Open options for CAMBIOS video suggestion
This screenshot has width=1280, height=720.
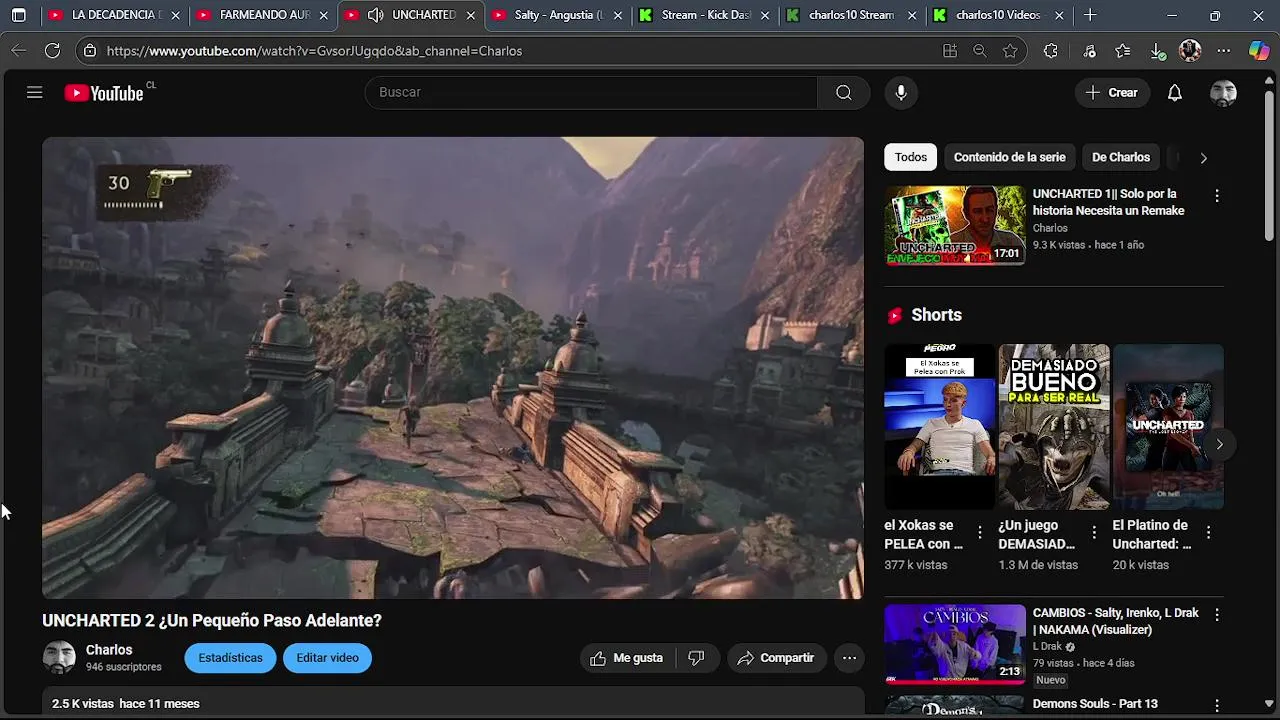[x=1217, y=615]
